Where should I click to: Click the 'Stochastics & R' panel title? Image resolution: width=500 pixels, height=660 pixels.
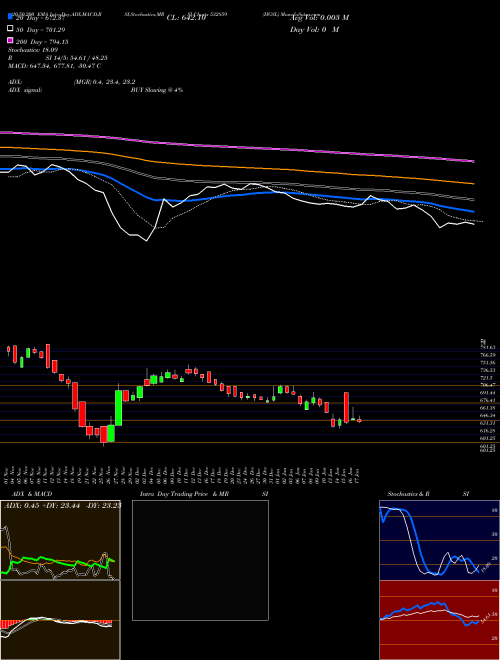[x=409, y=494]
